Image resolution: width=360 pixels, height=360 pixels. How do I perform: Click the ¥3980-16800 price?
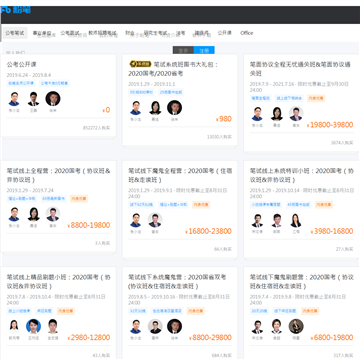[x=332, y=231]
